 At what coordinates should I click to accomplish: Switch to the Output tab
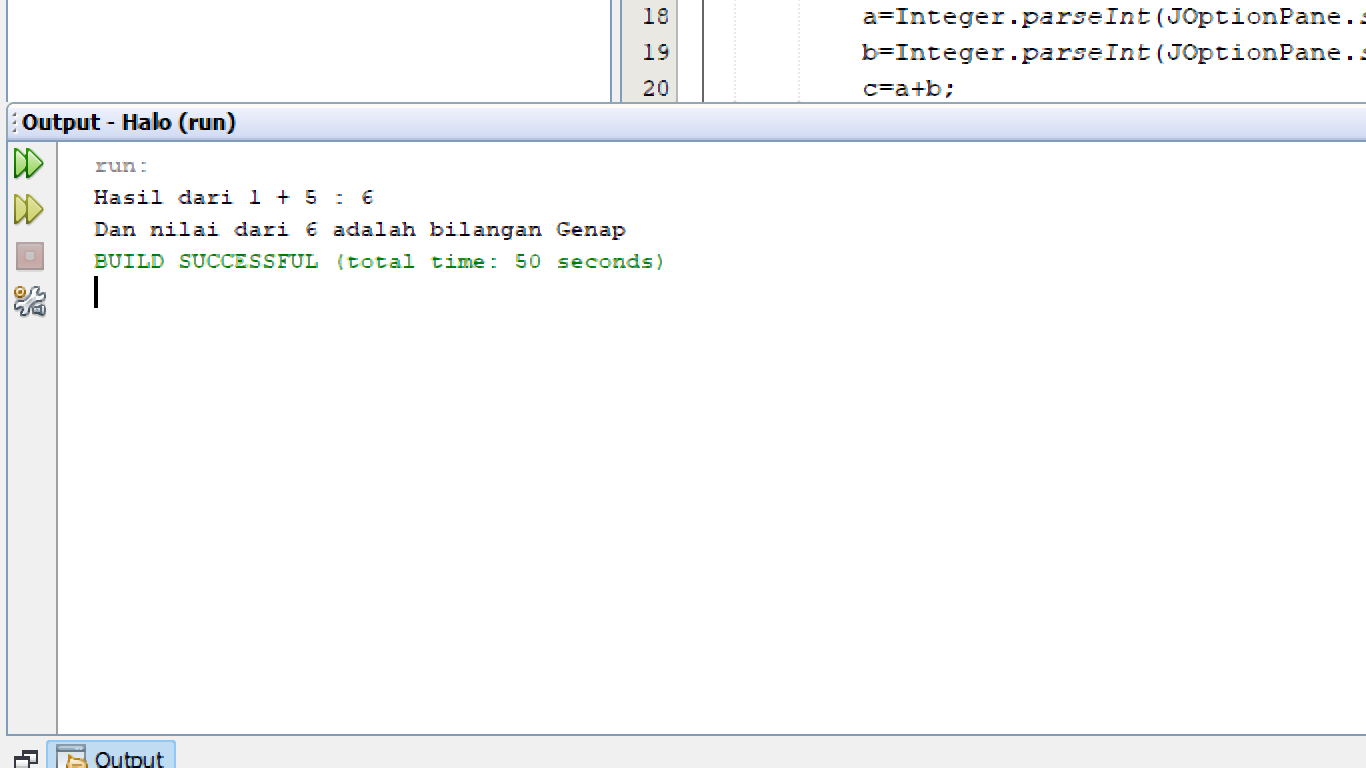(x=112, y=758)
